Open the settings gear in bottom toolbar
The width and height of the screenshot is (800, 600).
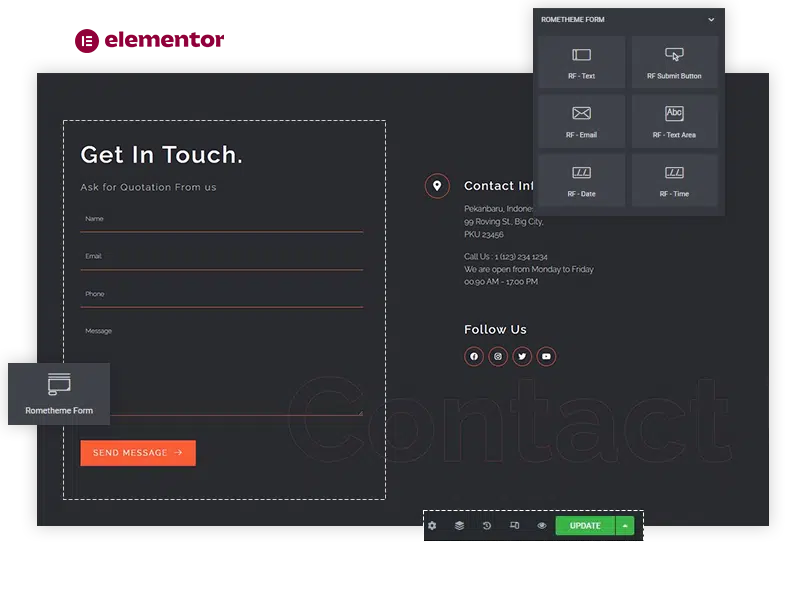pyautogui.click(x=432, y=526)
